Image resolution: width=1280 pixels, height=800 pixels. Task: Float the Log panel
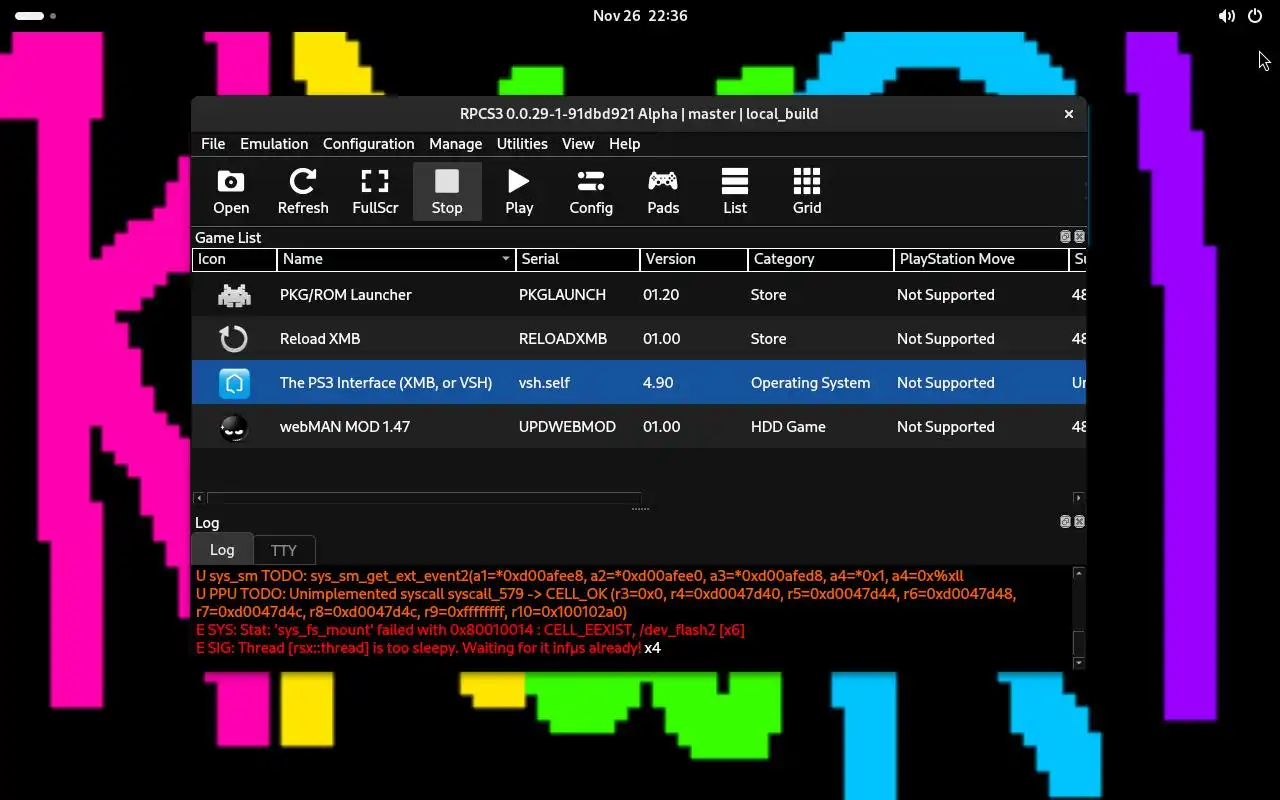click(x=1065, y=522)
